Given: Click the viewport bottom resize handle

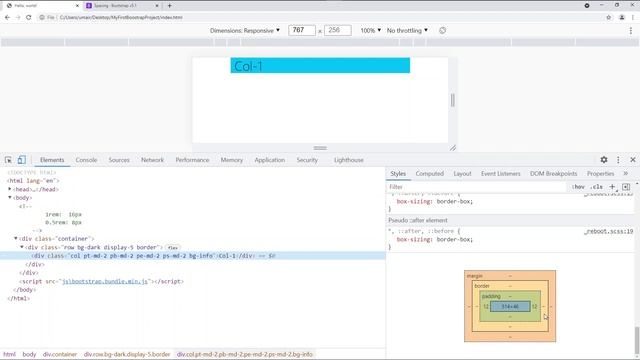Looking at the screenshot, I should (x=320, y=148).
